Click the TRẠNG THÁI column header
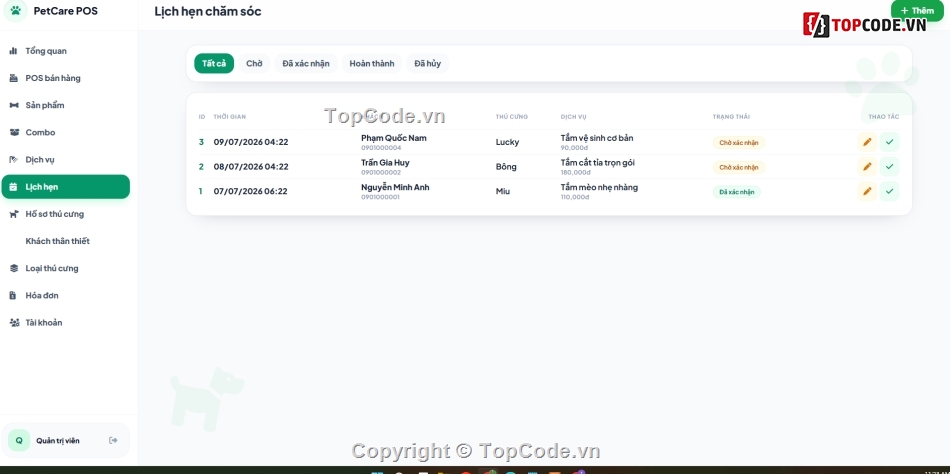This screenshot has width=950, height=474. click(x=731, y=117)
